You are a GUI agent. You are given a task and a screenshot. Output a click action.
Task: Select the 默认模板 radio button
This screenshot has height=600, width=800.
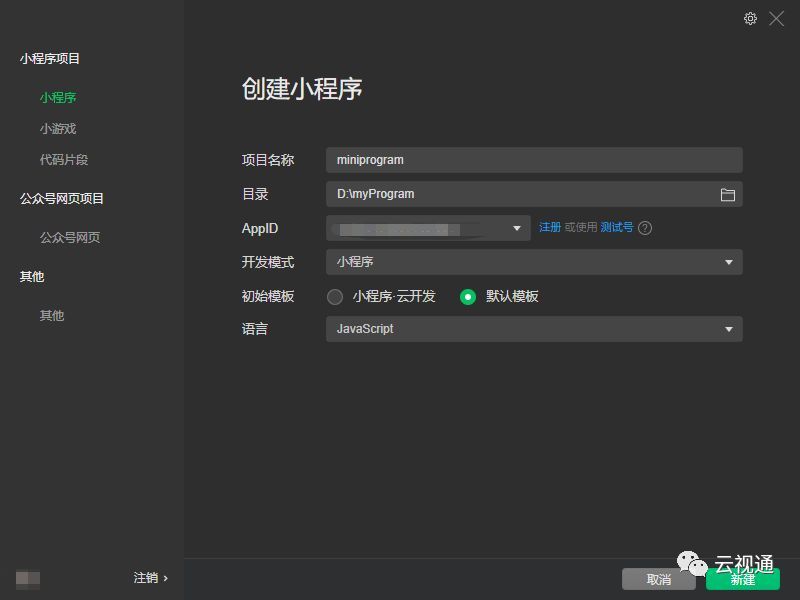point(469,297)
